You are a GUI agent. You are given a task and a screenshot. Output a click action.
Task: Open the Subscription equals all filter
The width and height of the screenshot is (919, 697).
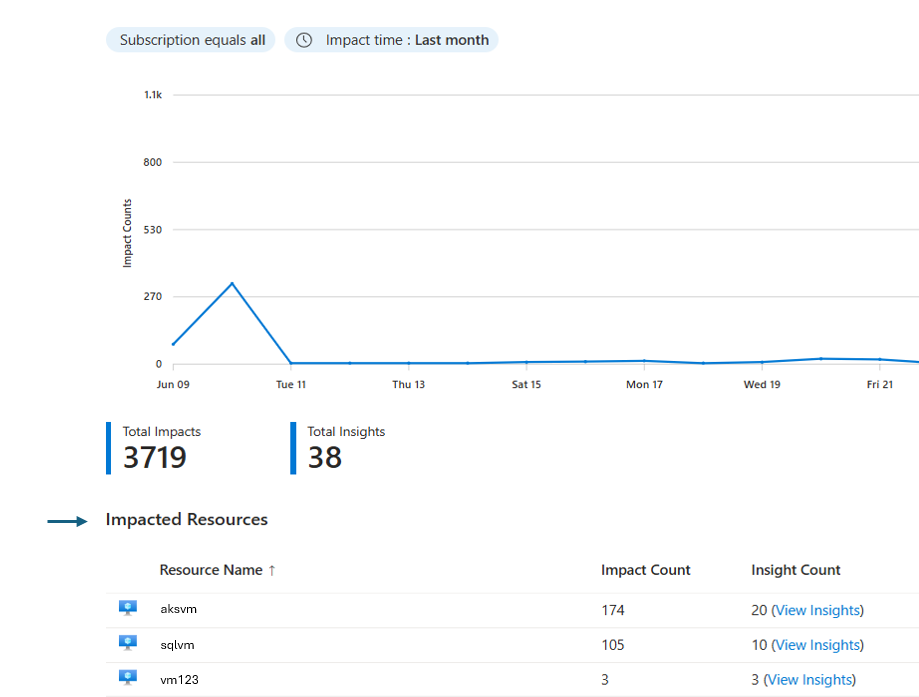[190, 39]
